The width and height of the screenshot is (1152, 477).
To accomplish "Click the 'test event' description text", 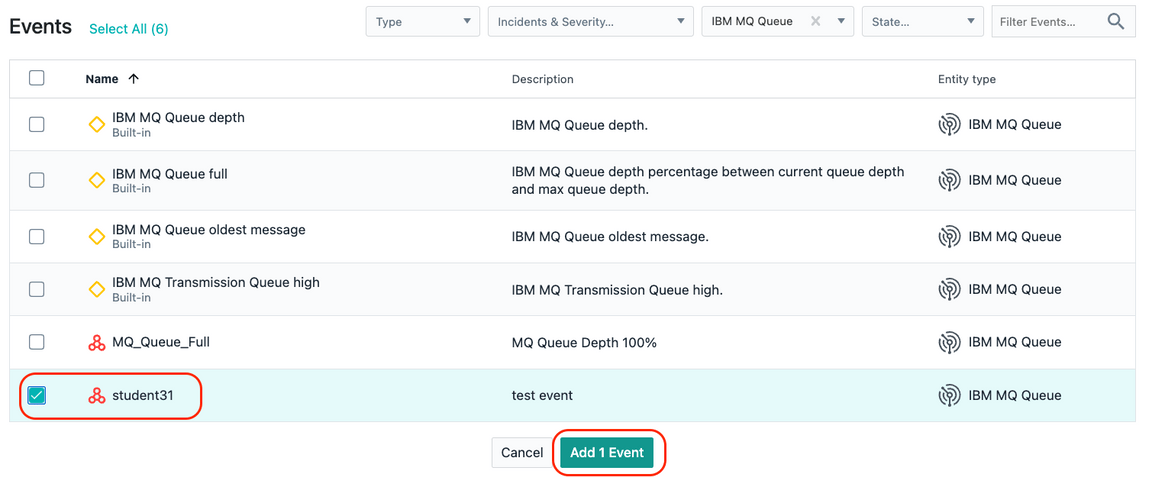I will coord(542,395).
